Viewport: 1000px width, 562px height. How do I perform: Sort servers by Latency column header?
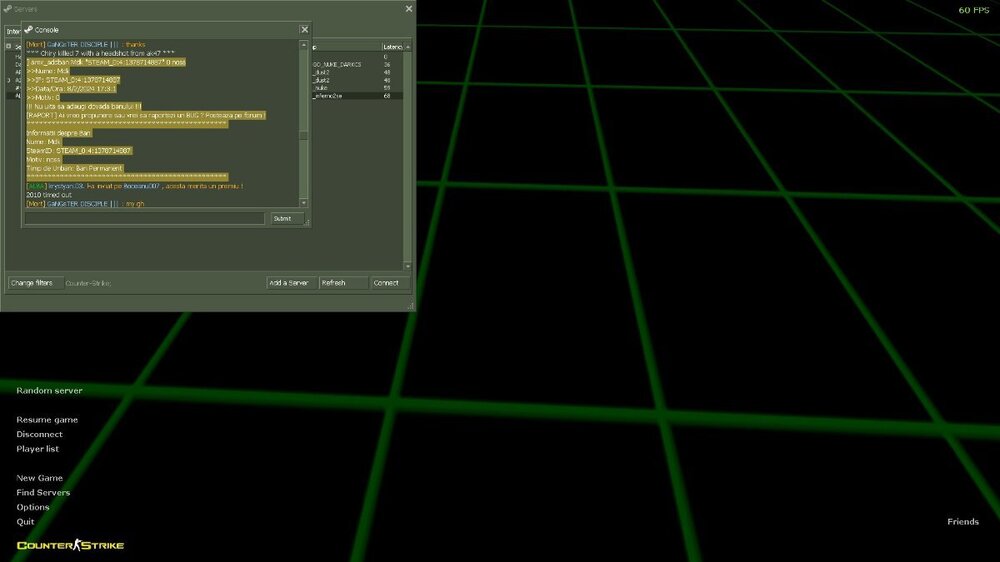click(x=393, y=47)
